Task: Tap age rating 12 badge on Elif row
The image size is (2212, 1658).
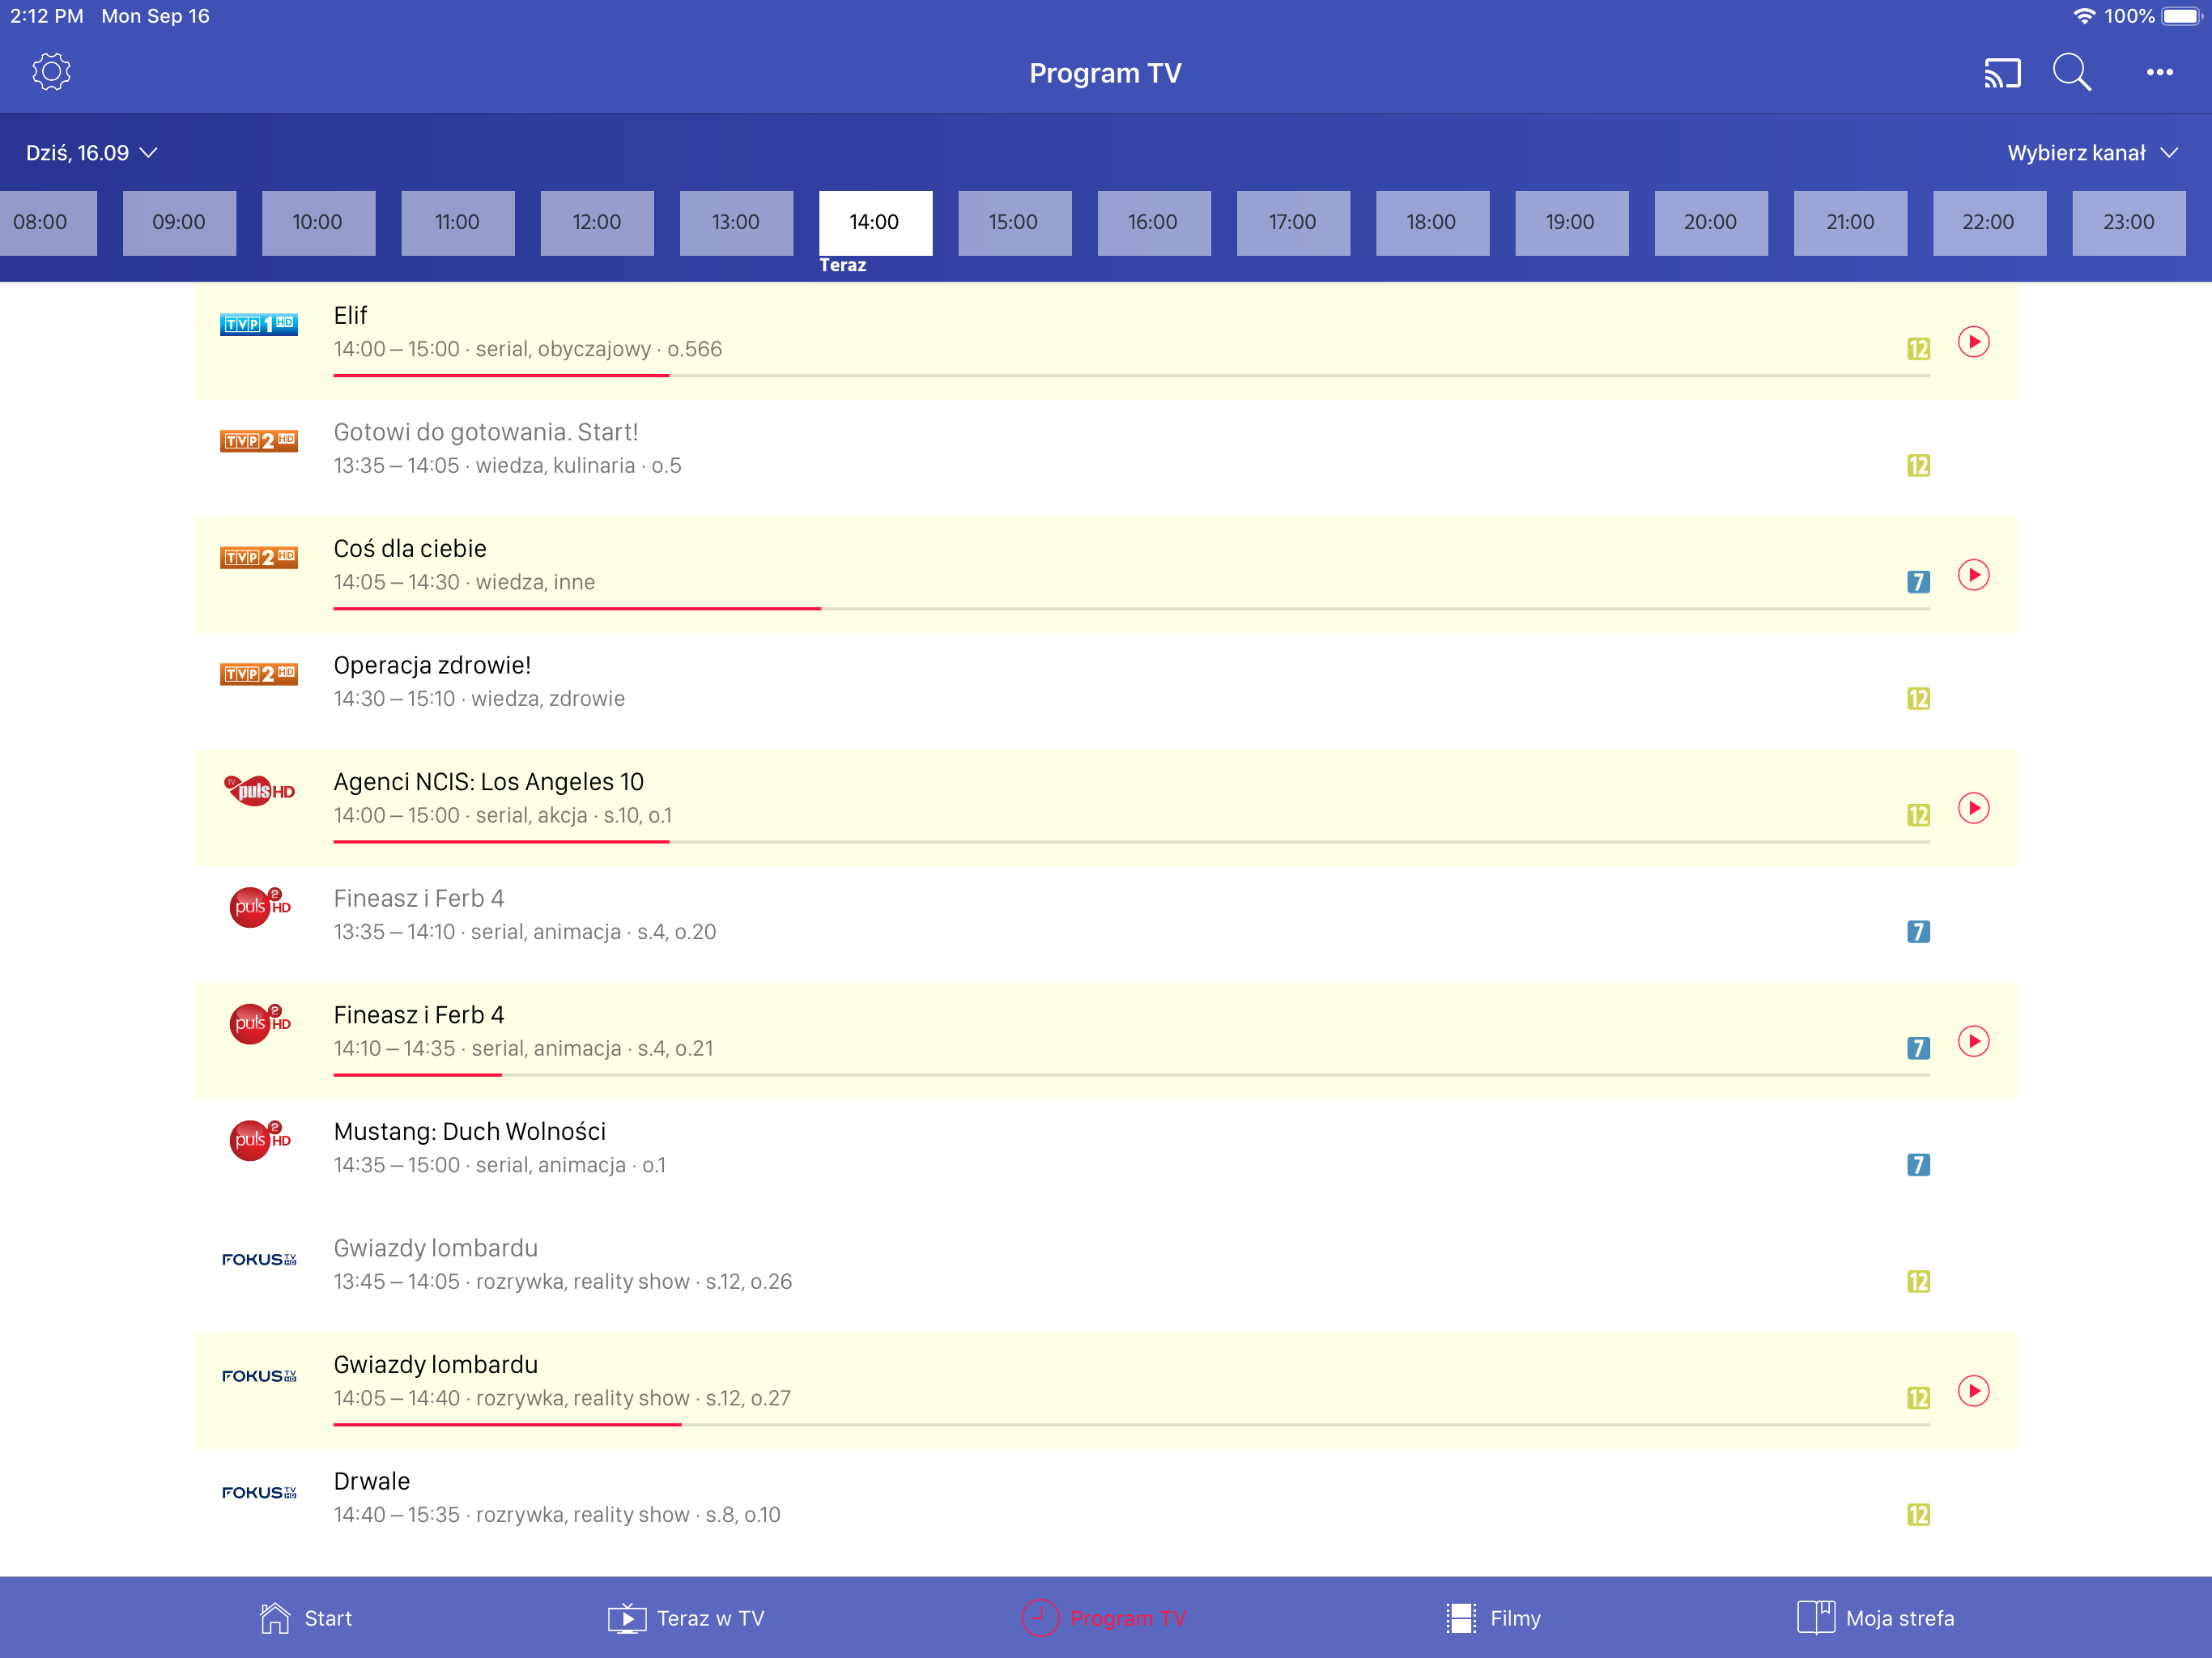Action: [x=1918, y=349]
